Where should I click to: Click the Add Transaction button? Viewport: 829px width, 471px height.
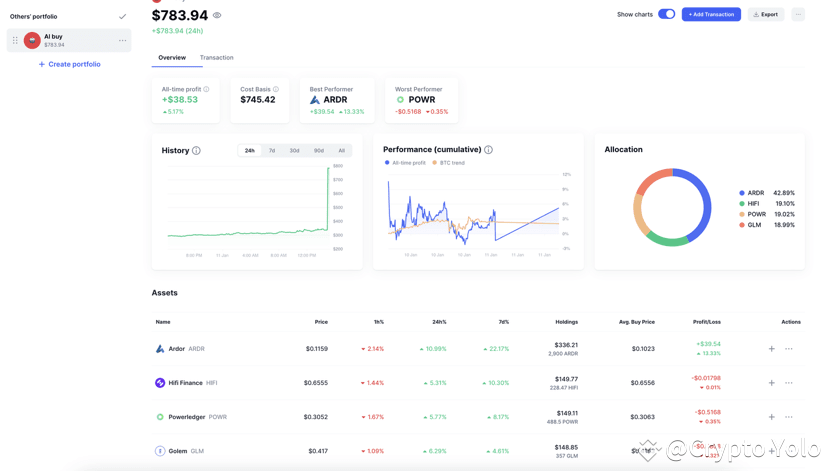tap(711, 14)
